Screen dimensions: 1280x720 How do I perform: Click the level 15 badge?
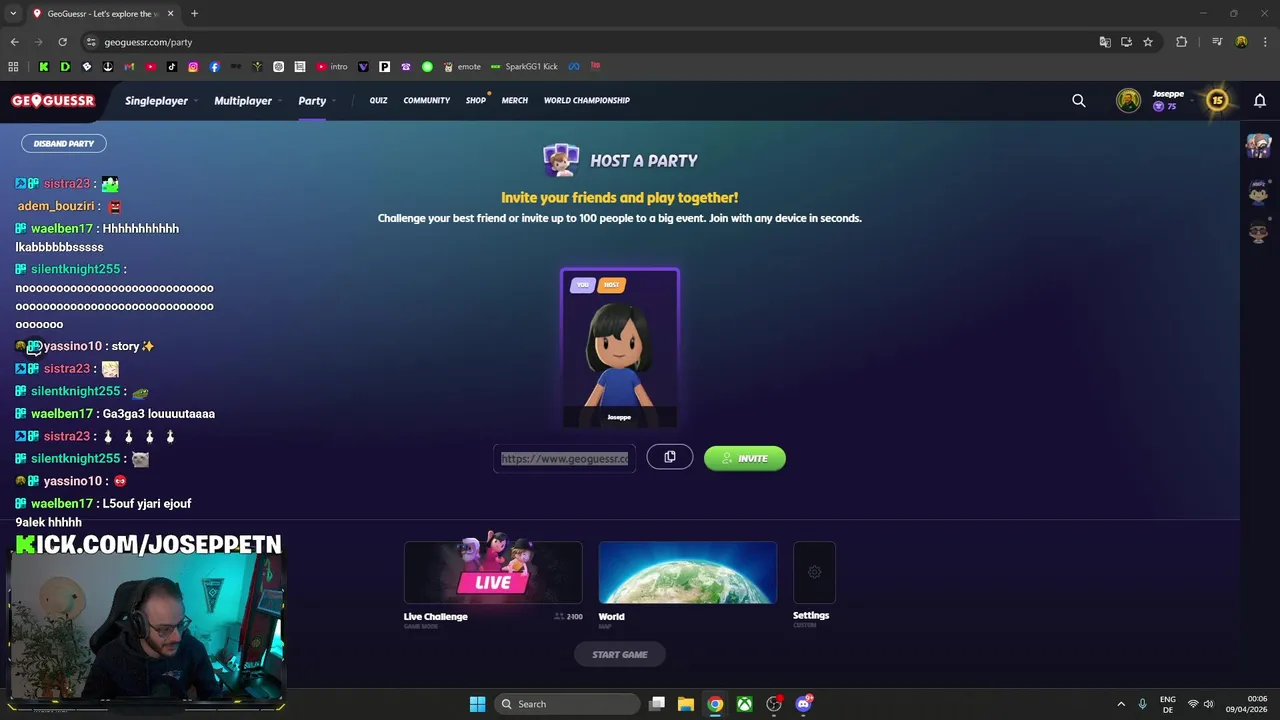(x=1217, y=100)
